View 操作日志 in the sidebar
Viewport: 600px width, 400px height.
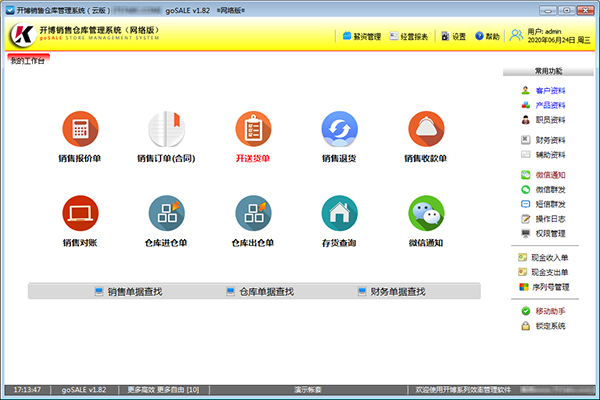[543, 219]
